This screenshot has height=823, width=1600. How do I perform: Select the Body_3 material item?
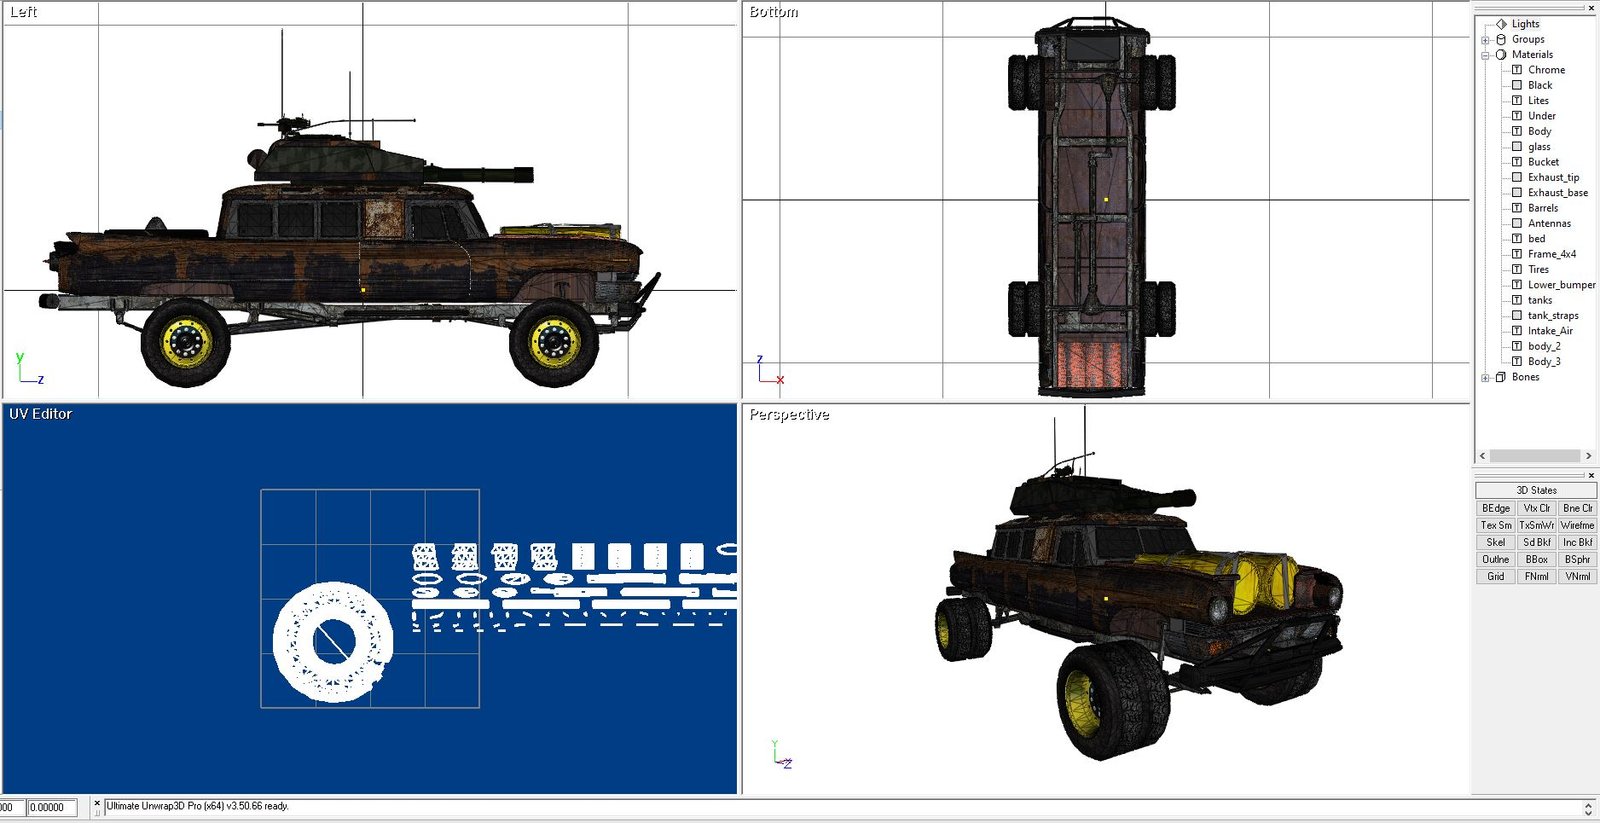click(1543, 362)
